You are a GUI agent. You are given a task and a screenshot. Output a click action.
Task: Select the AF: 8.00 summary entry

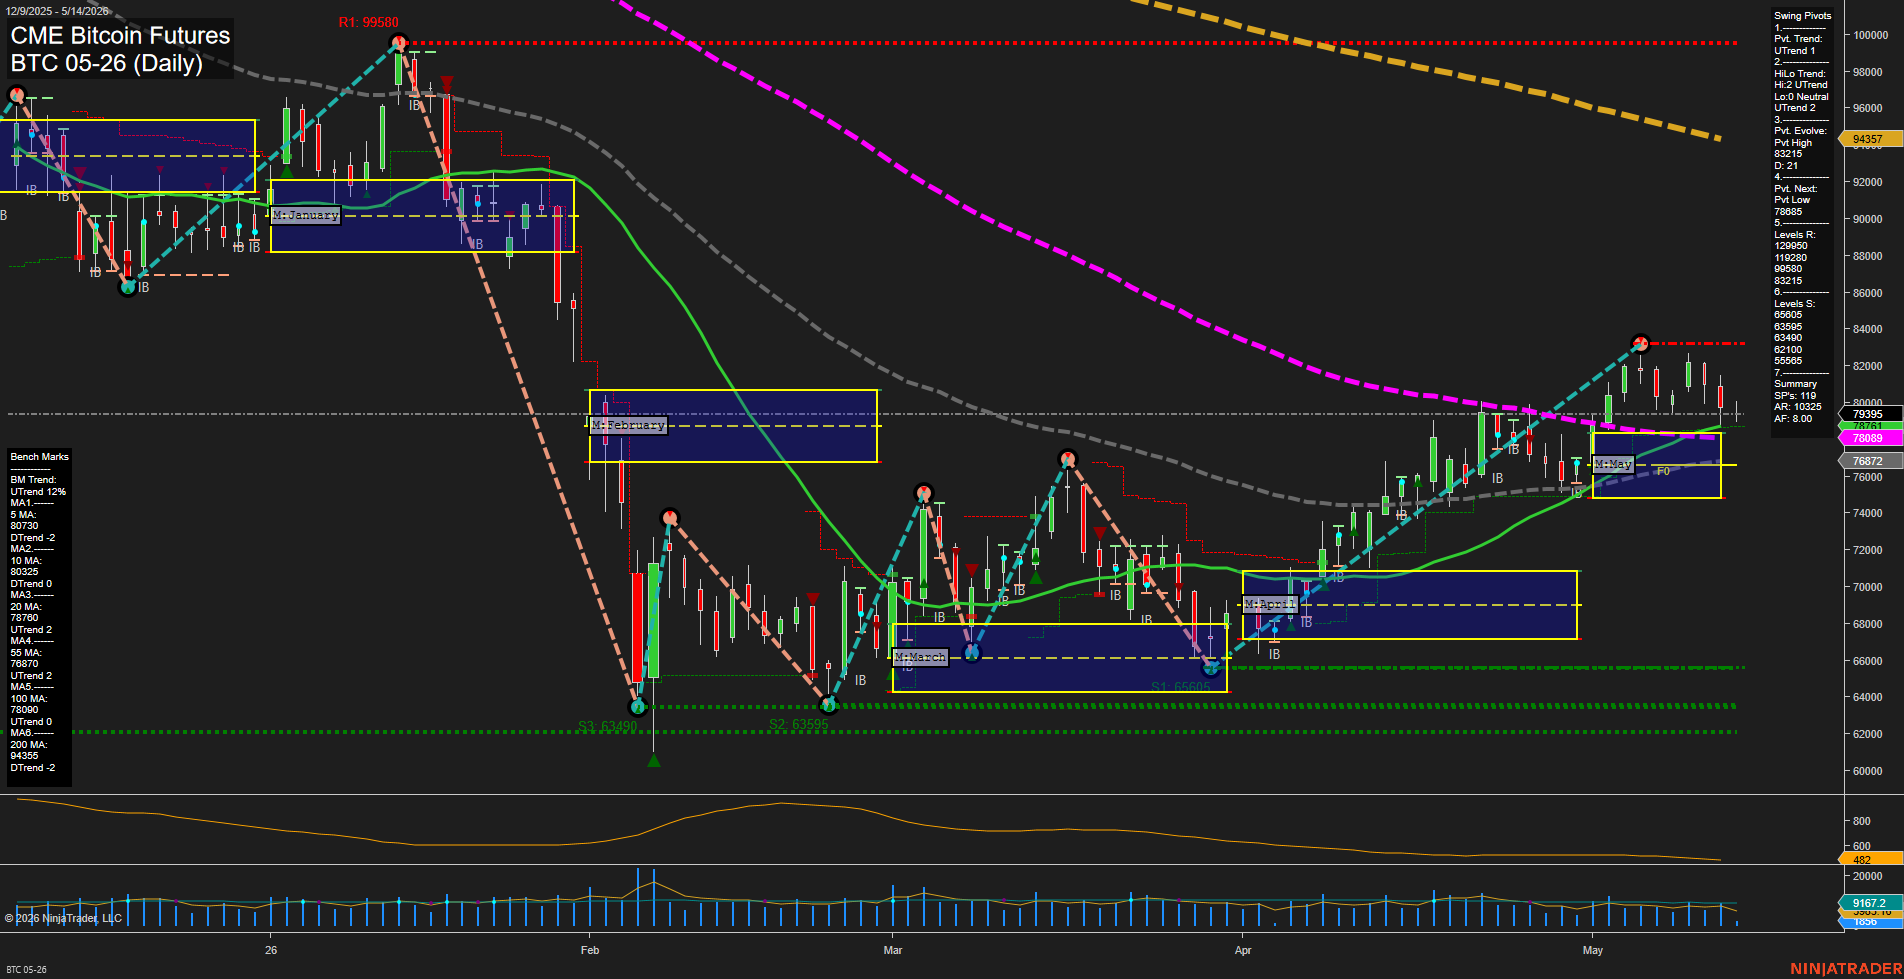click(x=1793, y=419)
